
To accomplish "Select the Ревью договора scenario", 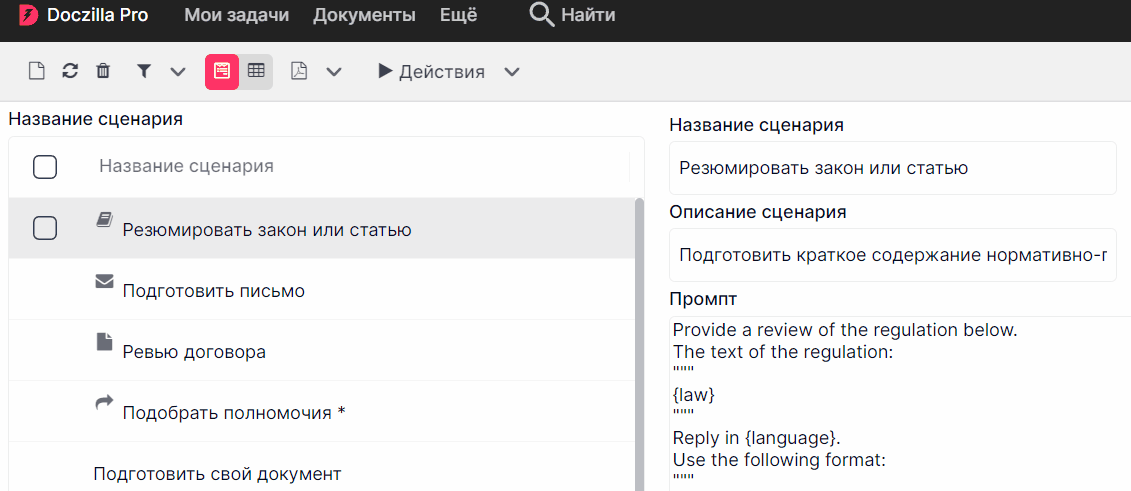I will (x=322, y=350).
